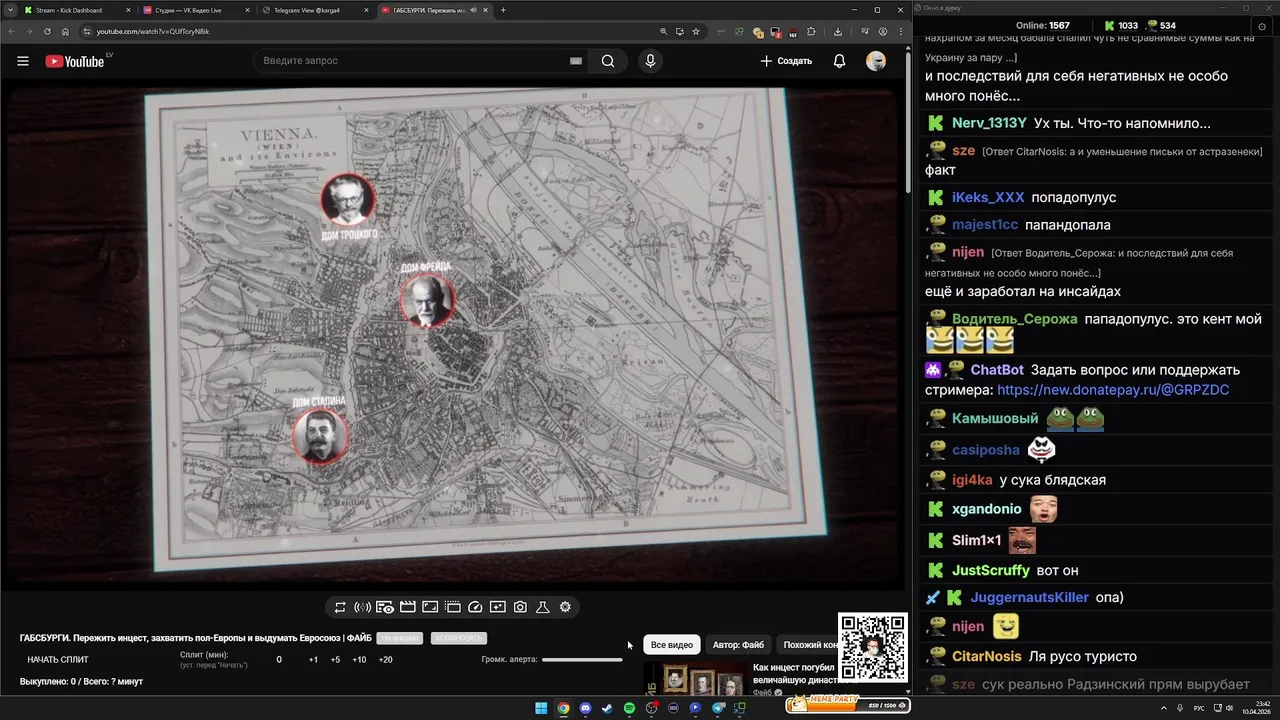1280x720 pixels.
Task: Add +20 minutes to split
Action: pos(385,660)
